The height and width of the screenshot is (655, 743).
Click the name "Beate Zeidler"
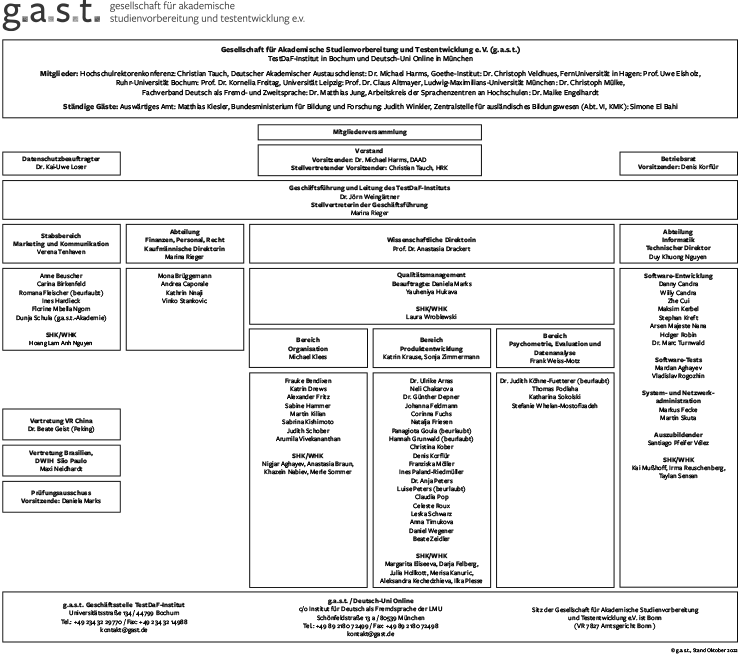point(431,539)
